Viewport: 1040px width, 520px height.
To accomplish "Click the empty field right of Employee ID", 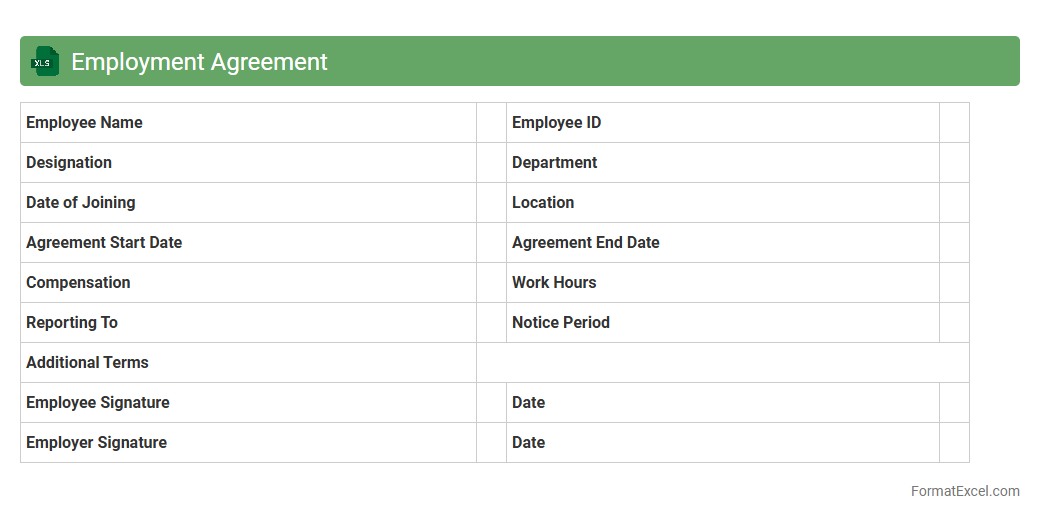I will (954, 123).
